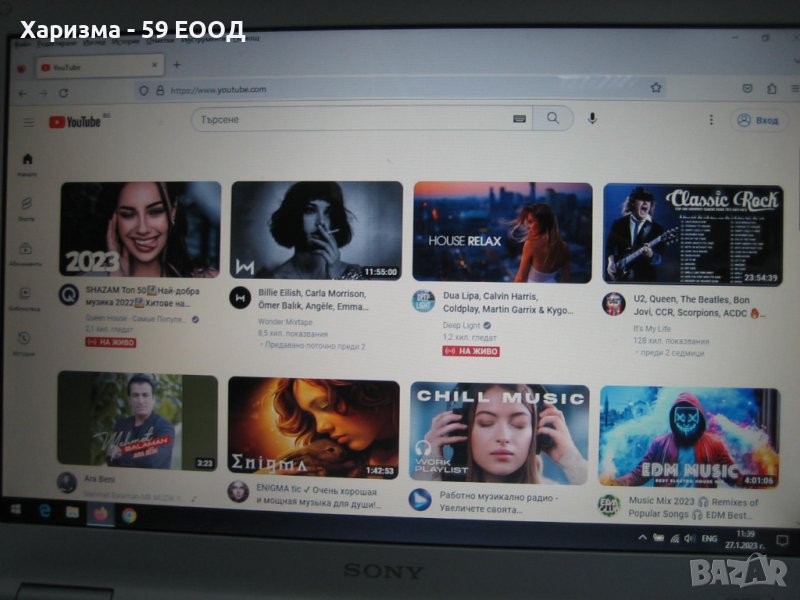Bookmark this page with the star icon

[x=656, y=89]
